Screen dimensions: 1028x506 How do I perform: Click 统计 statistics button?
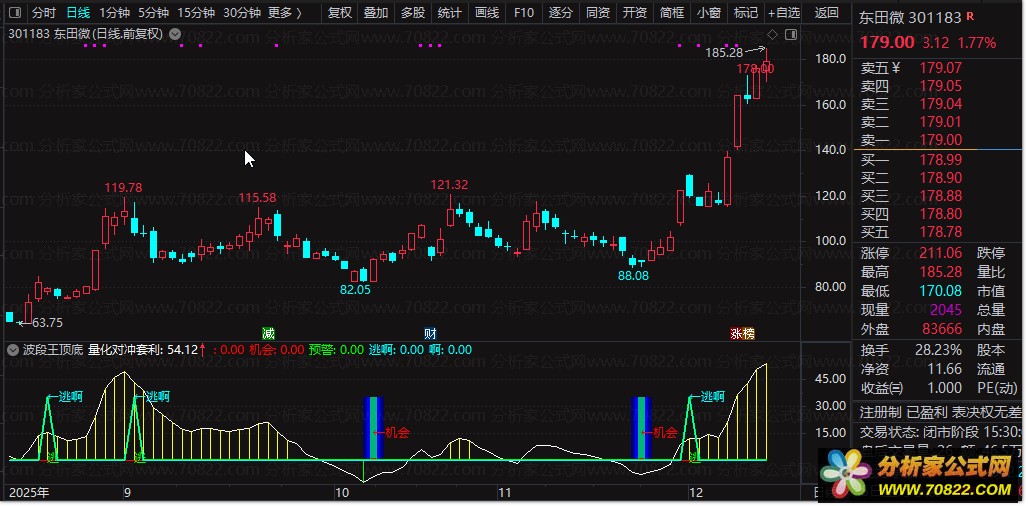449,12
